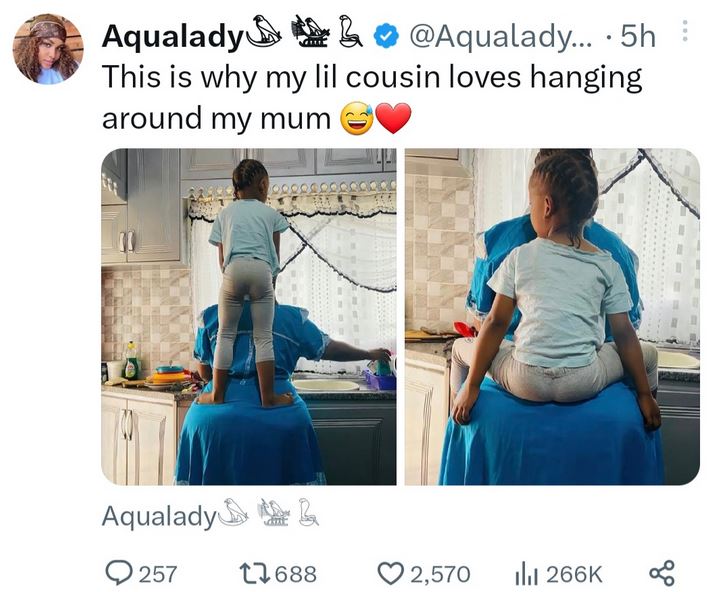Image resolution: width=713 pixels, height=592 pixels.
Task: Click the 688 reposts count
Action: pos(296,574)
